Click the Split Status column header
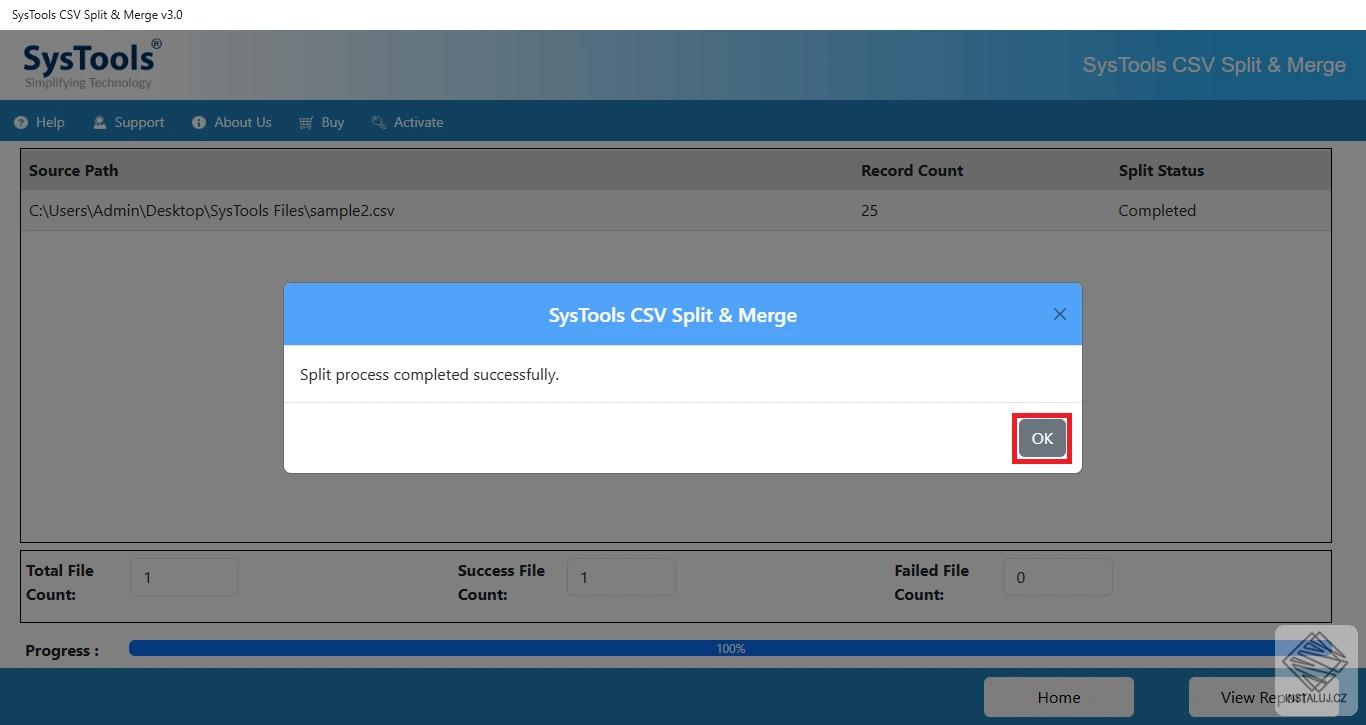 point(1161,170)
